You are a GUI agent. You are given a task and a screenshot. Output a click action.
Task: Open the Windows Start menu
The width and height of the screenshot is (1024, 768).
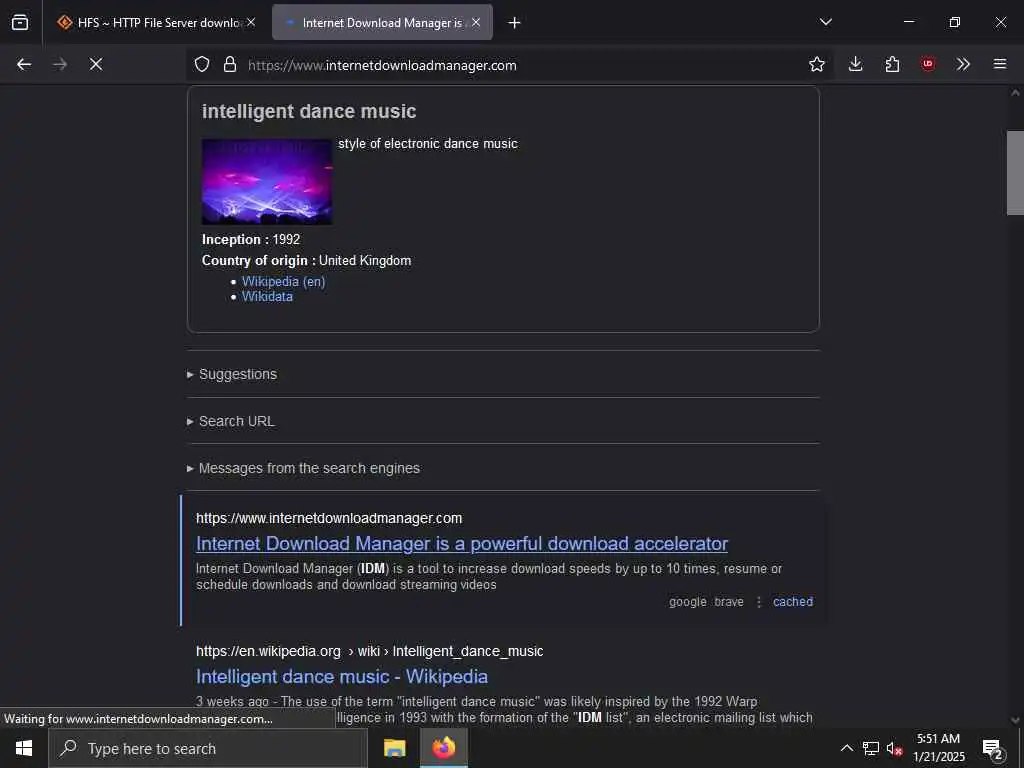[24, 748]
